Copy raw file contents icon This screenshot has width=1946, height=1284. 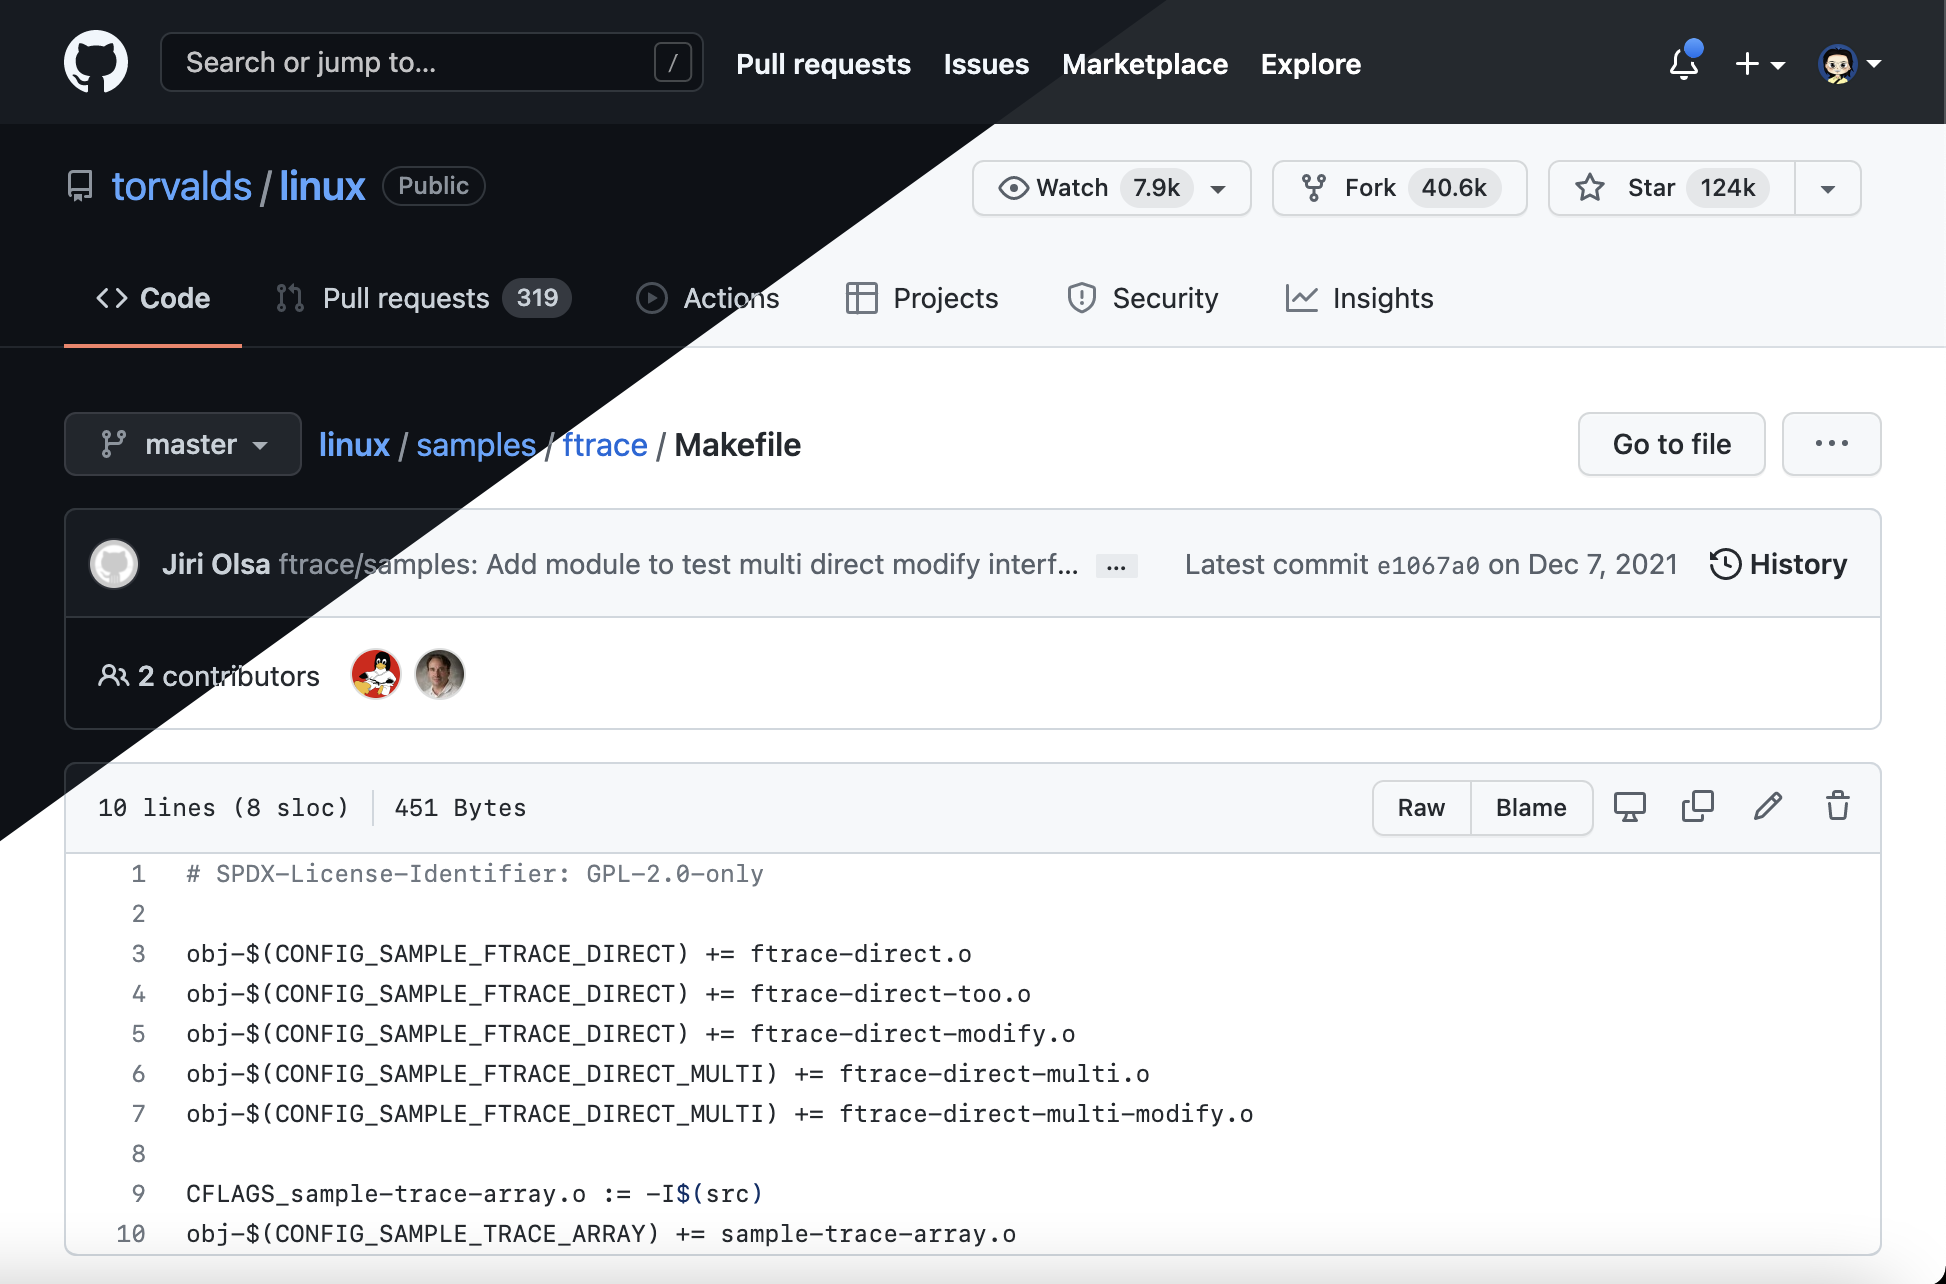[1697, 807]
